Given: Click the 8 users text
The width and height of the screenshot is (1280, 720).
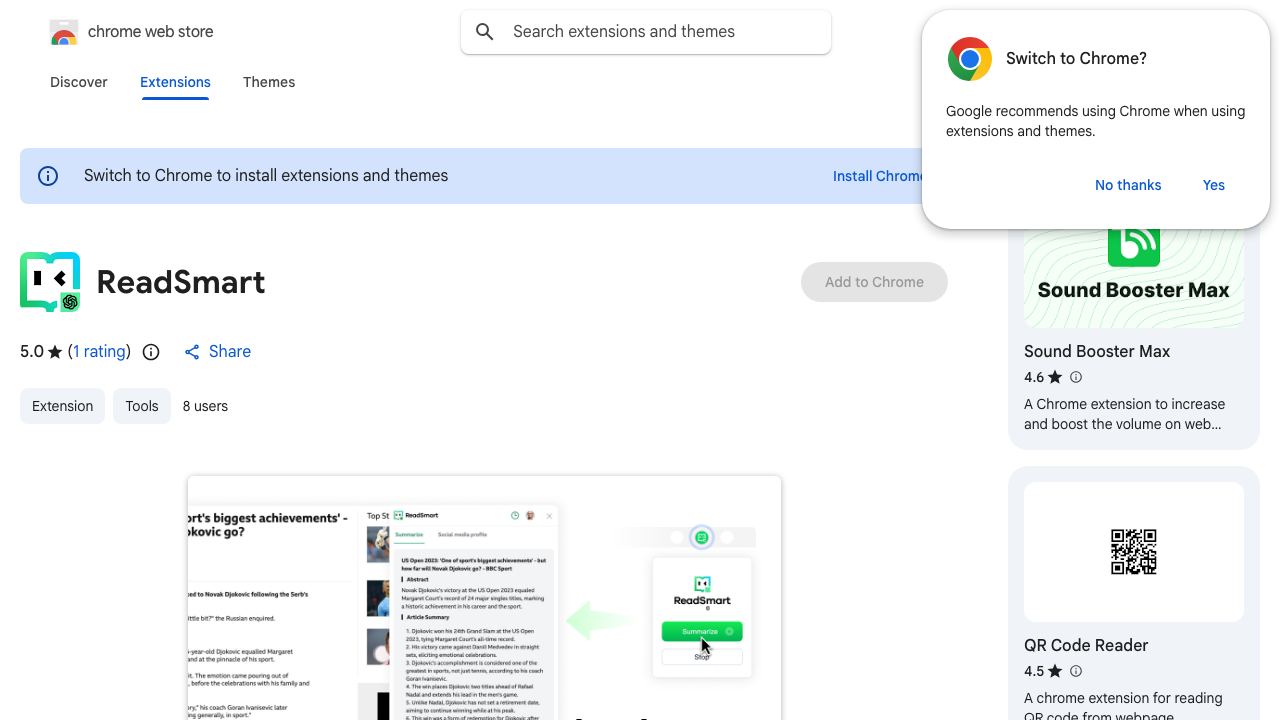Looking at the screenshot, I should (x=205, y=406).
